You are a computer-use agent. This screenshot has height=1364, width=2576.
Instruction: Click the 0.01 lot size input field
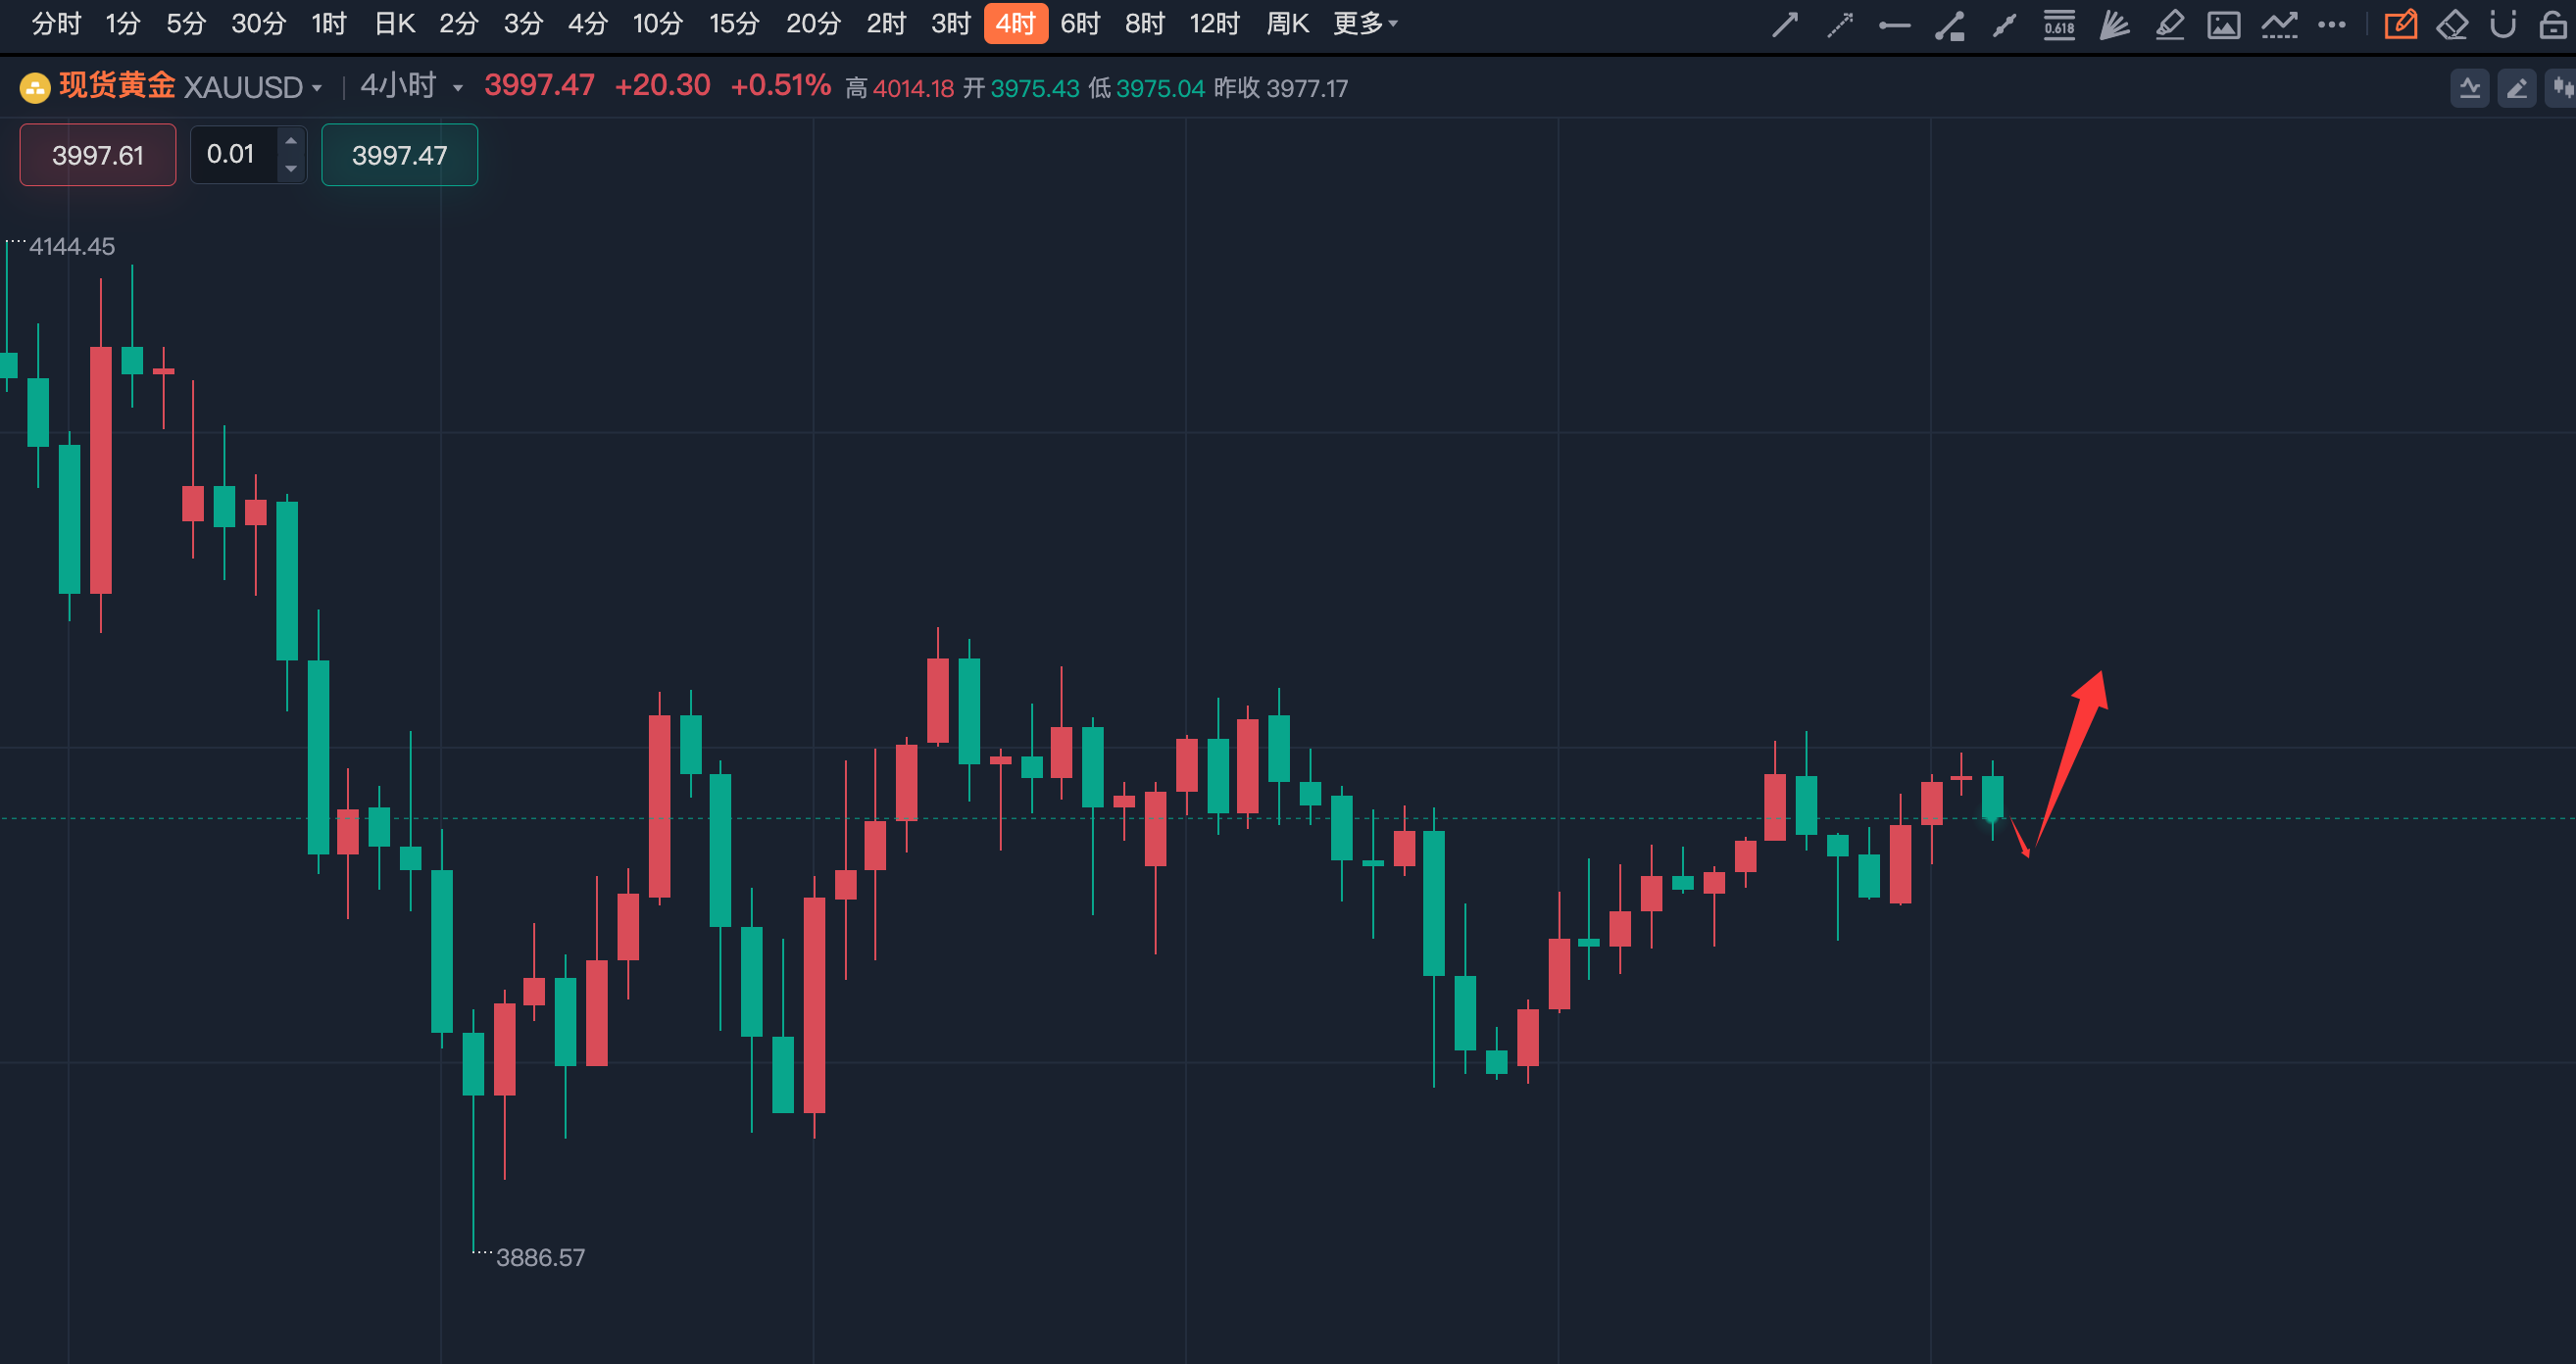click(x=232, y=155)
